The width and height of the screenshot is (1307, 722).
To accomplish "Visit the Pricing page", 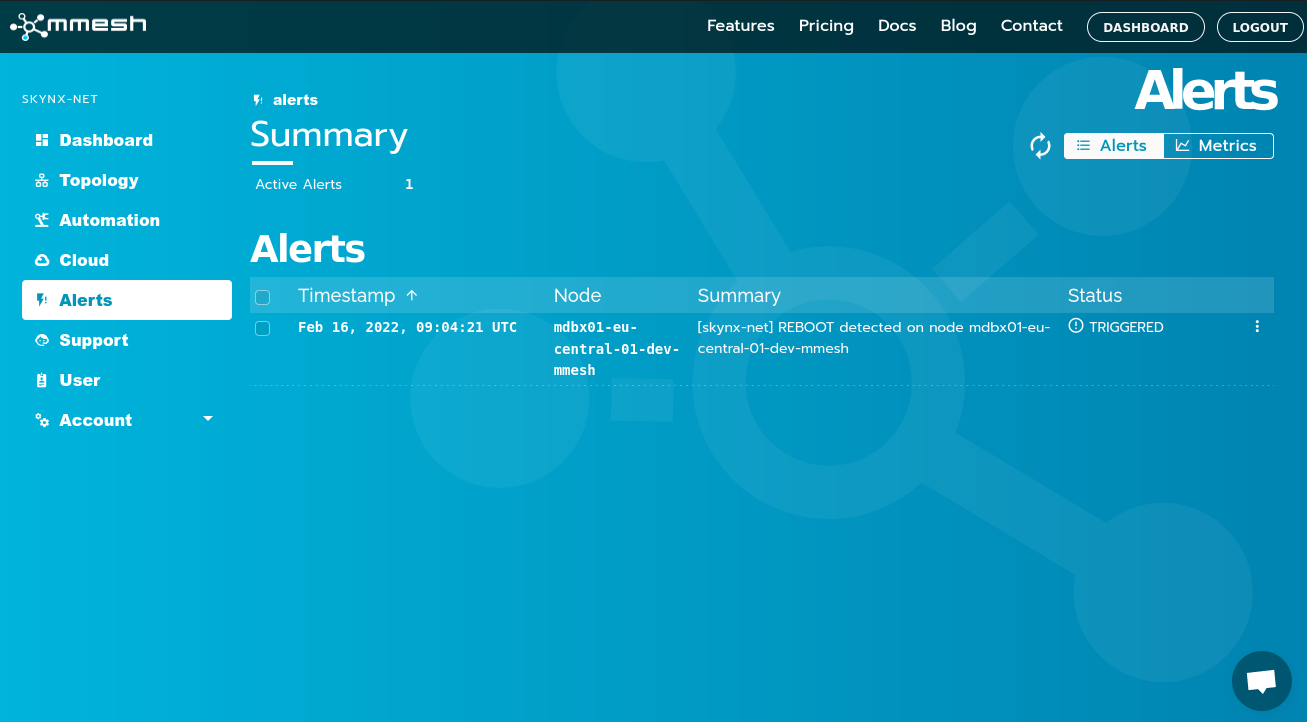I will [x=826, y=26].
